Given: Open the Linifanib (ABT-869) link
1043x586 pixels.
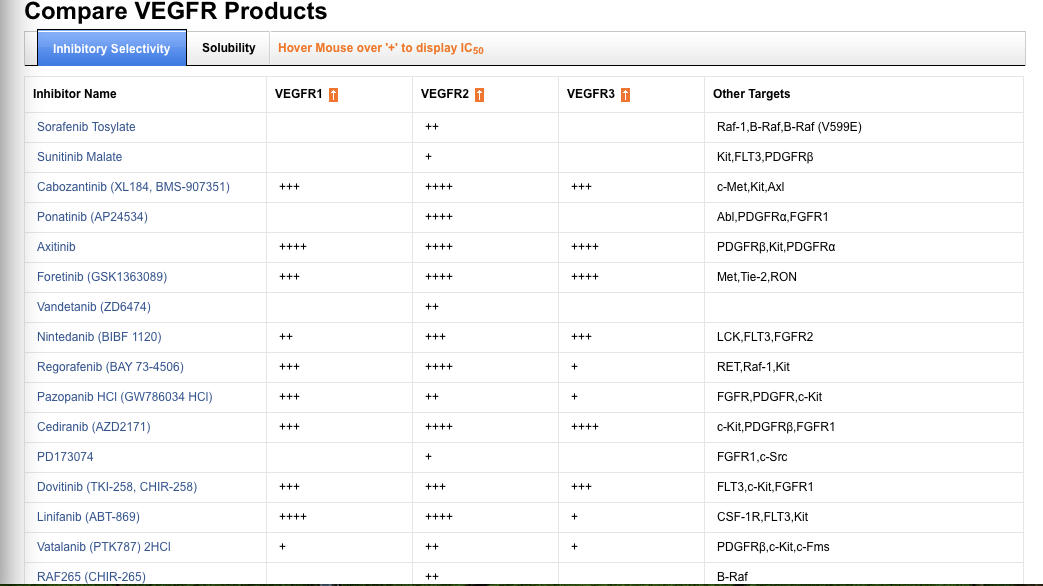Looking at the screenshot, I should (x=88, y=517).
